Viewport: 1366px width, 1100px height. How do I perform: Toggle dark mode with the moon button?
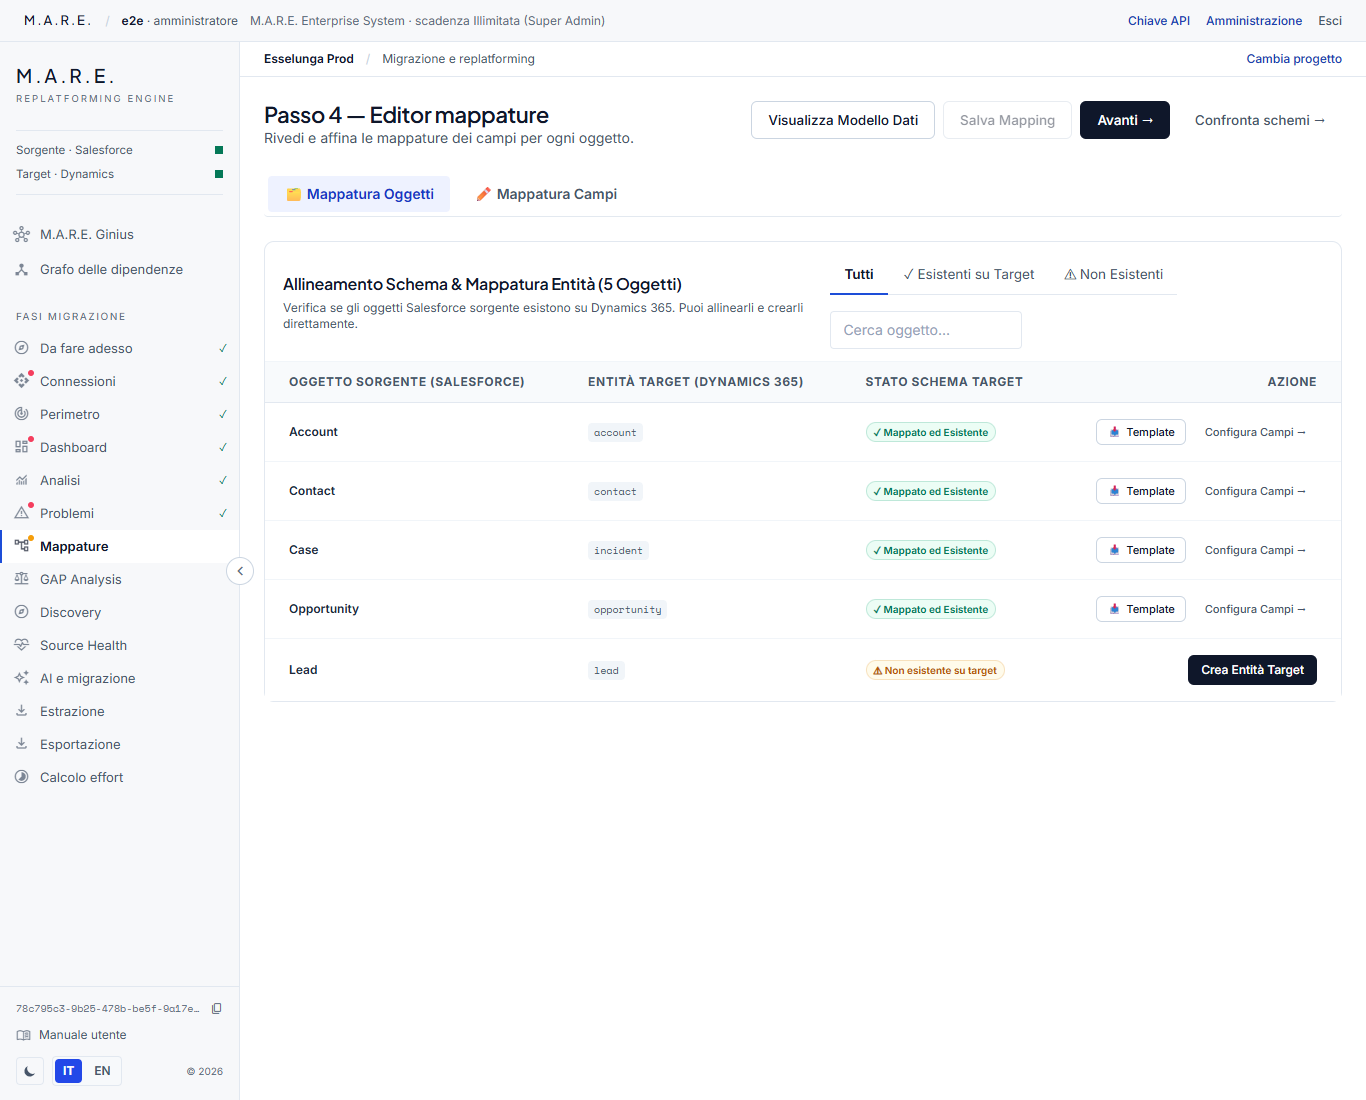pyautogui.click(x=30, y=1071)
